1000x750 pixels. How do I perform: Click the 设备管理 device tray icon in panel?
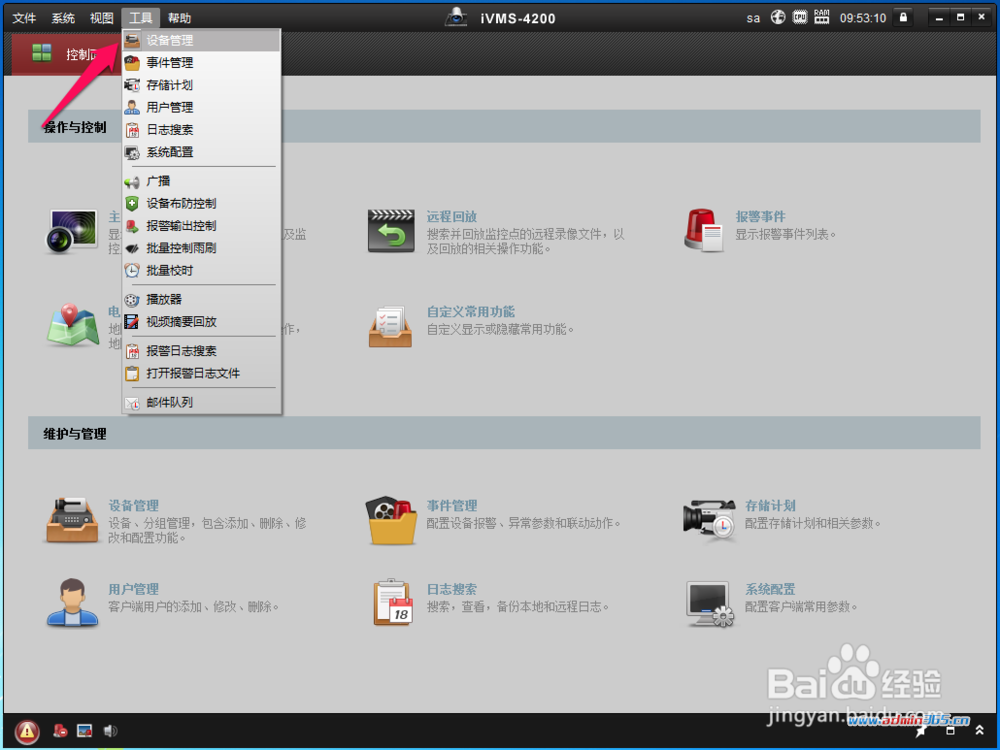(x=72, y=520)
